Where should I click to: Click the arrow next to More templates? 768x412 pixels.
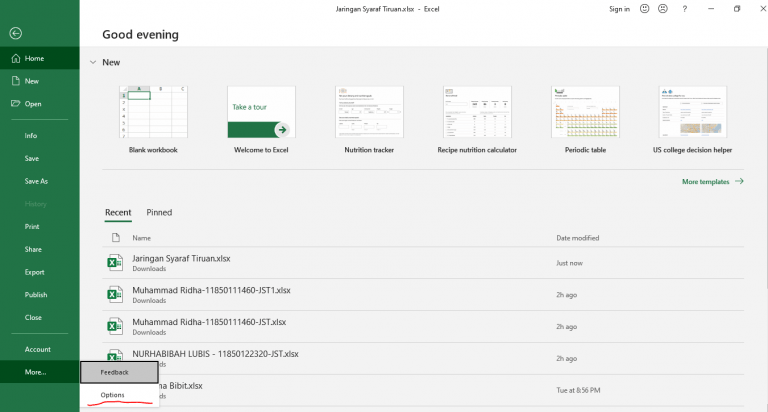tap(739, 181)
